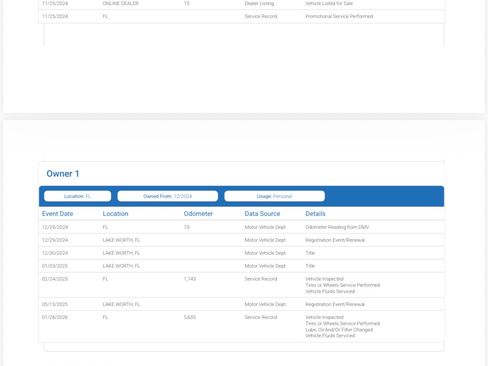Screen dimensions: 488x366
Task: Click date 11/25/2024 in the Promotional Service row
Action: [55, 16]
